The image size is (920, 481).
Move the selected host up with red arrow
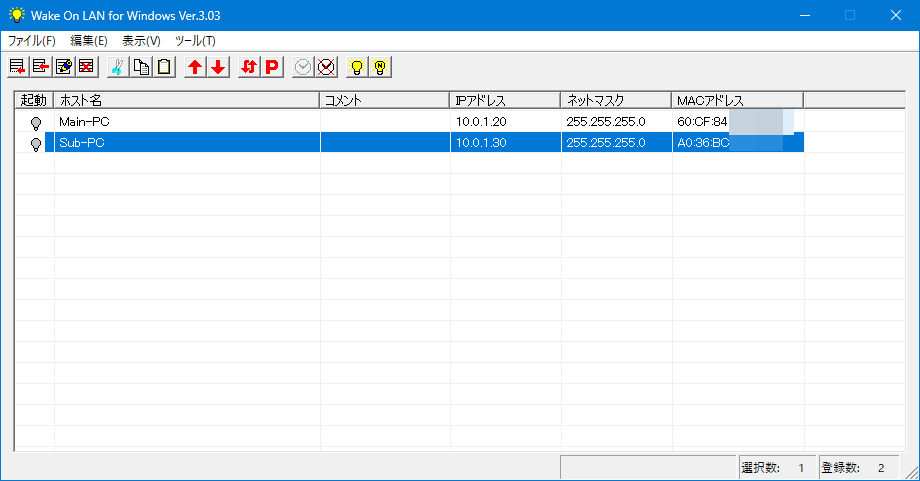coord(195,67)
